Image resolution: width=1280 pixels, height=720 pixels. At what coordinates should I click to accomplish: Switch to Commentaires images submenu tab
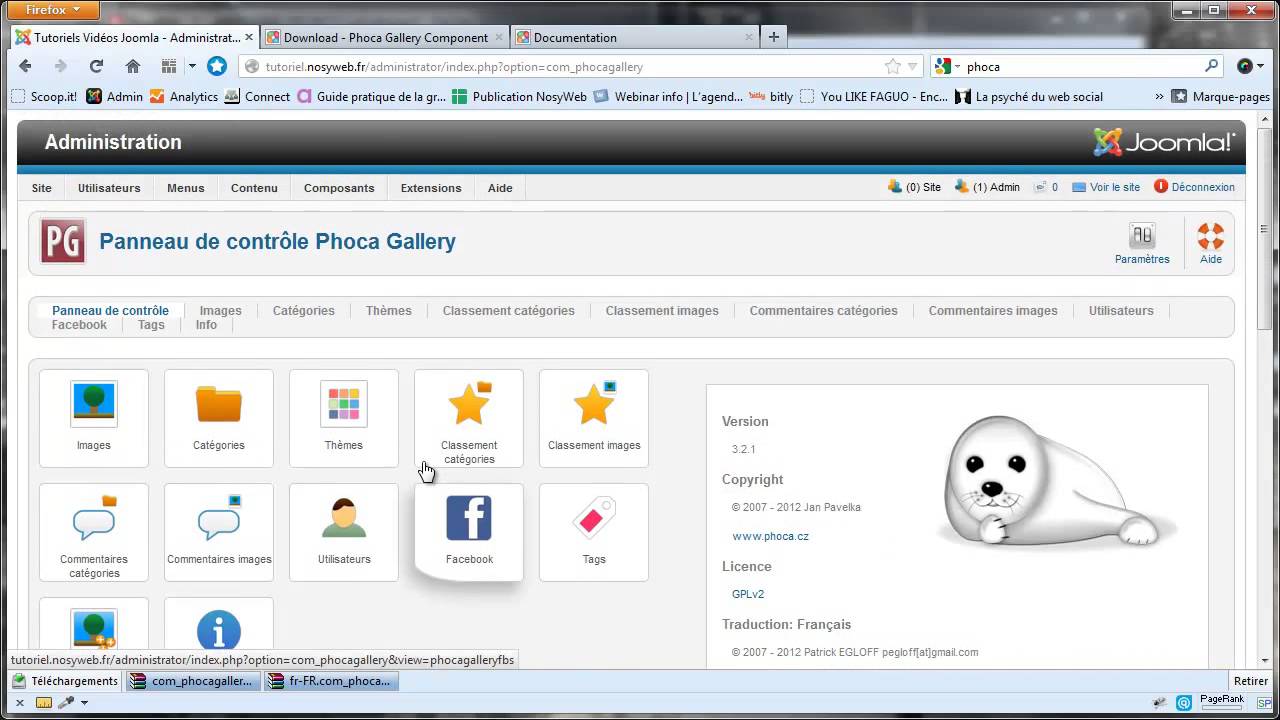click(993, 311)
